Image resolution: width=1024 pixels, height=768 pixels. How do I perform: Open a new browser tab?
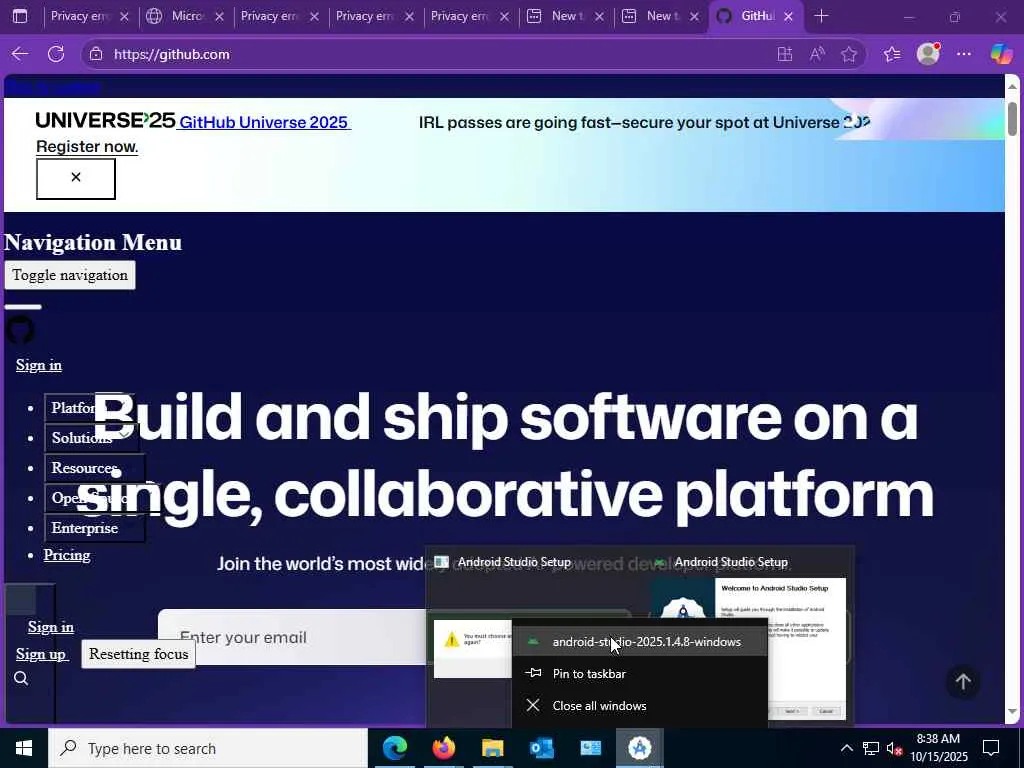(x=822, y=16)
